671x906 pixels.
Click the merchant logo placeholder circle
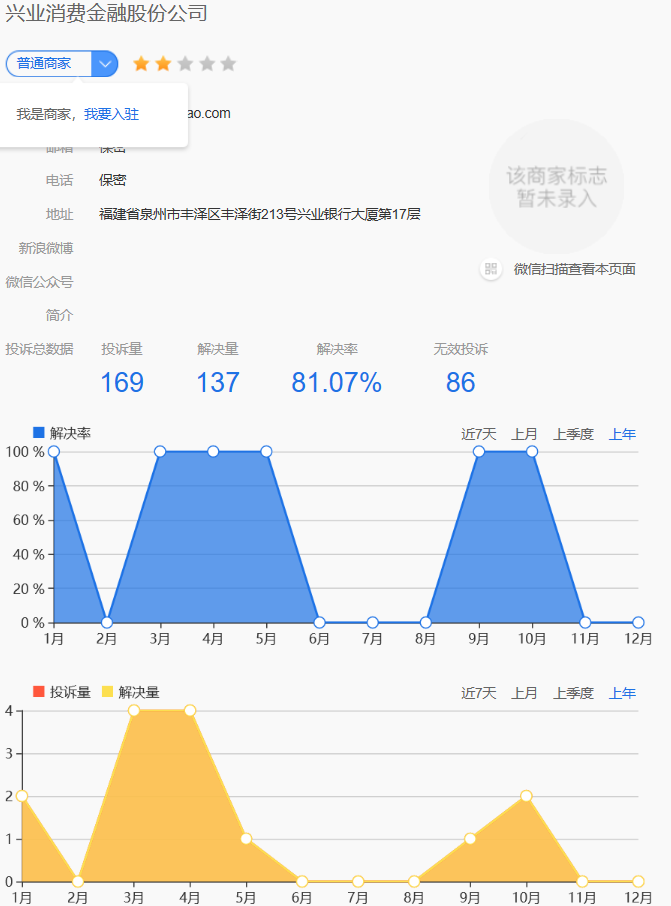pos(556,187)
